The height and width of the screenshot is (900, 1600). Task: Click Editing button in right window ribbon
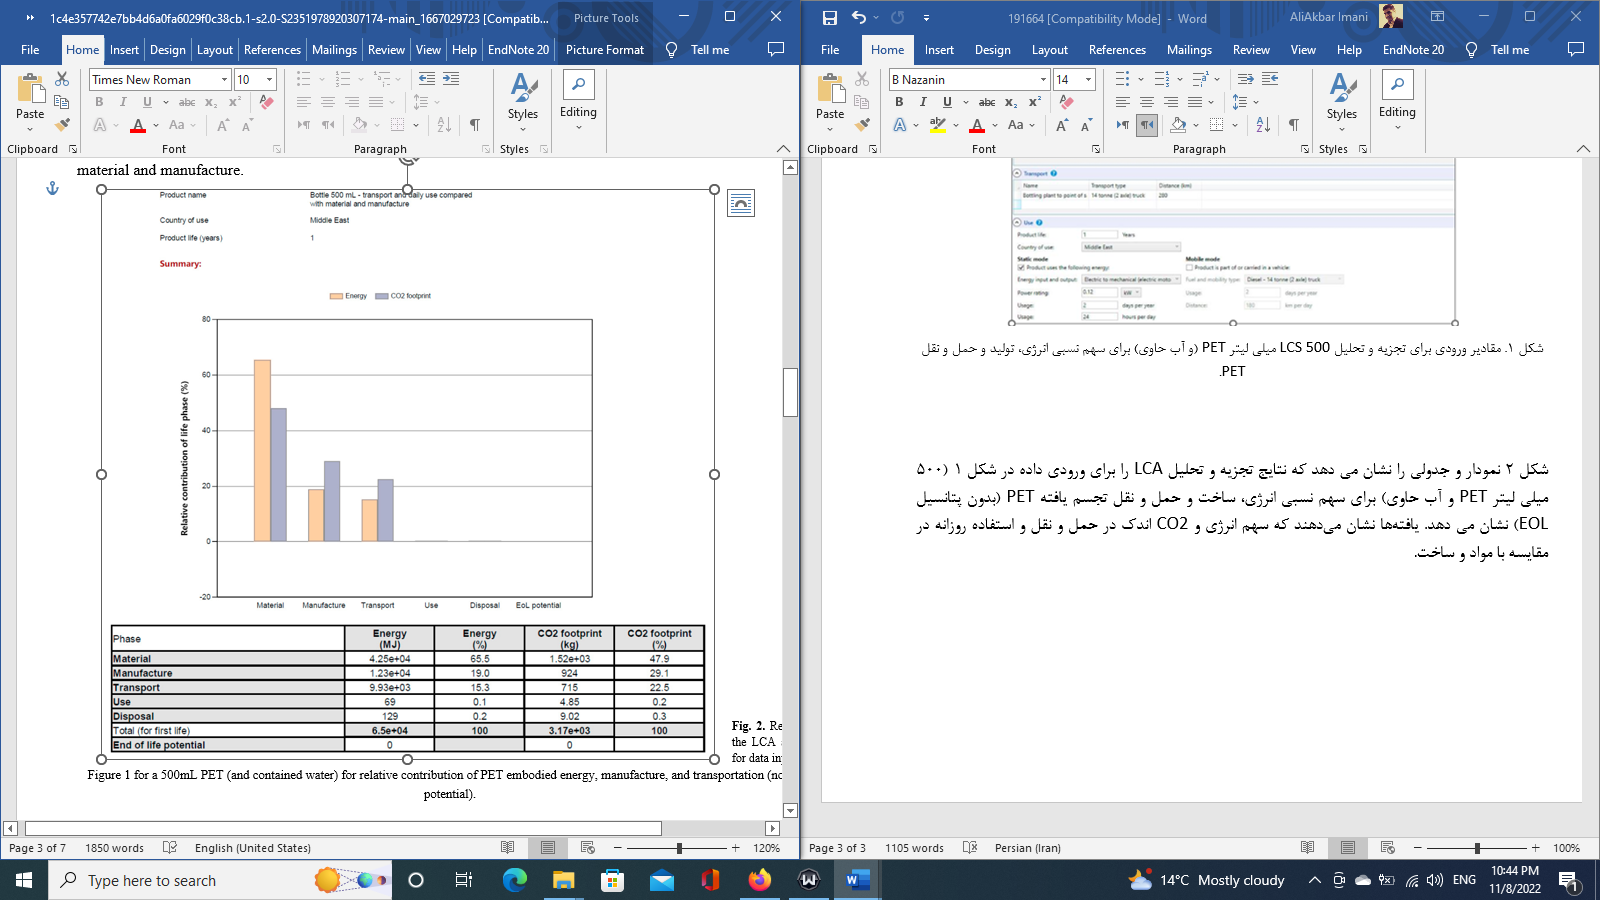[1397, 100]
